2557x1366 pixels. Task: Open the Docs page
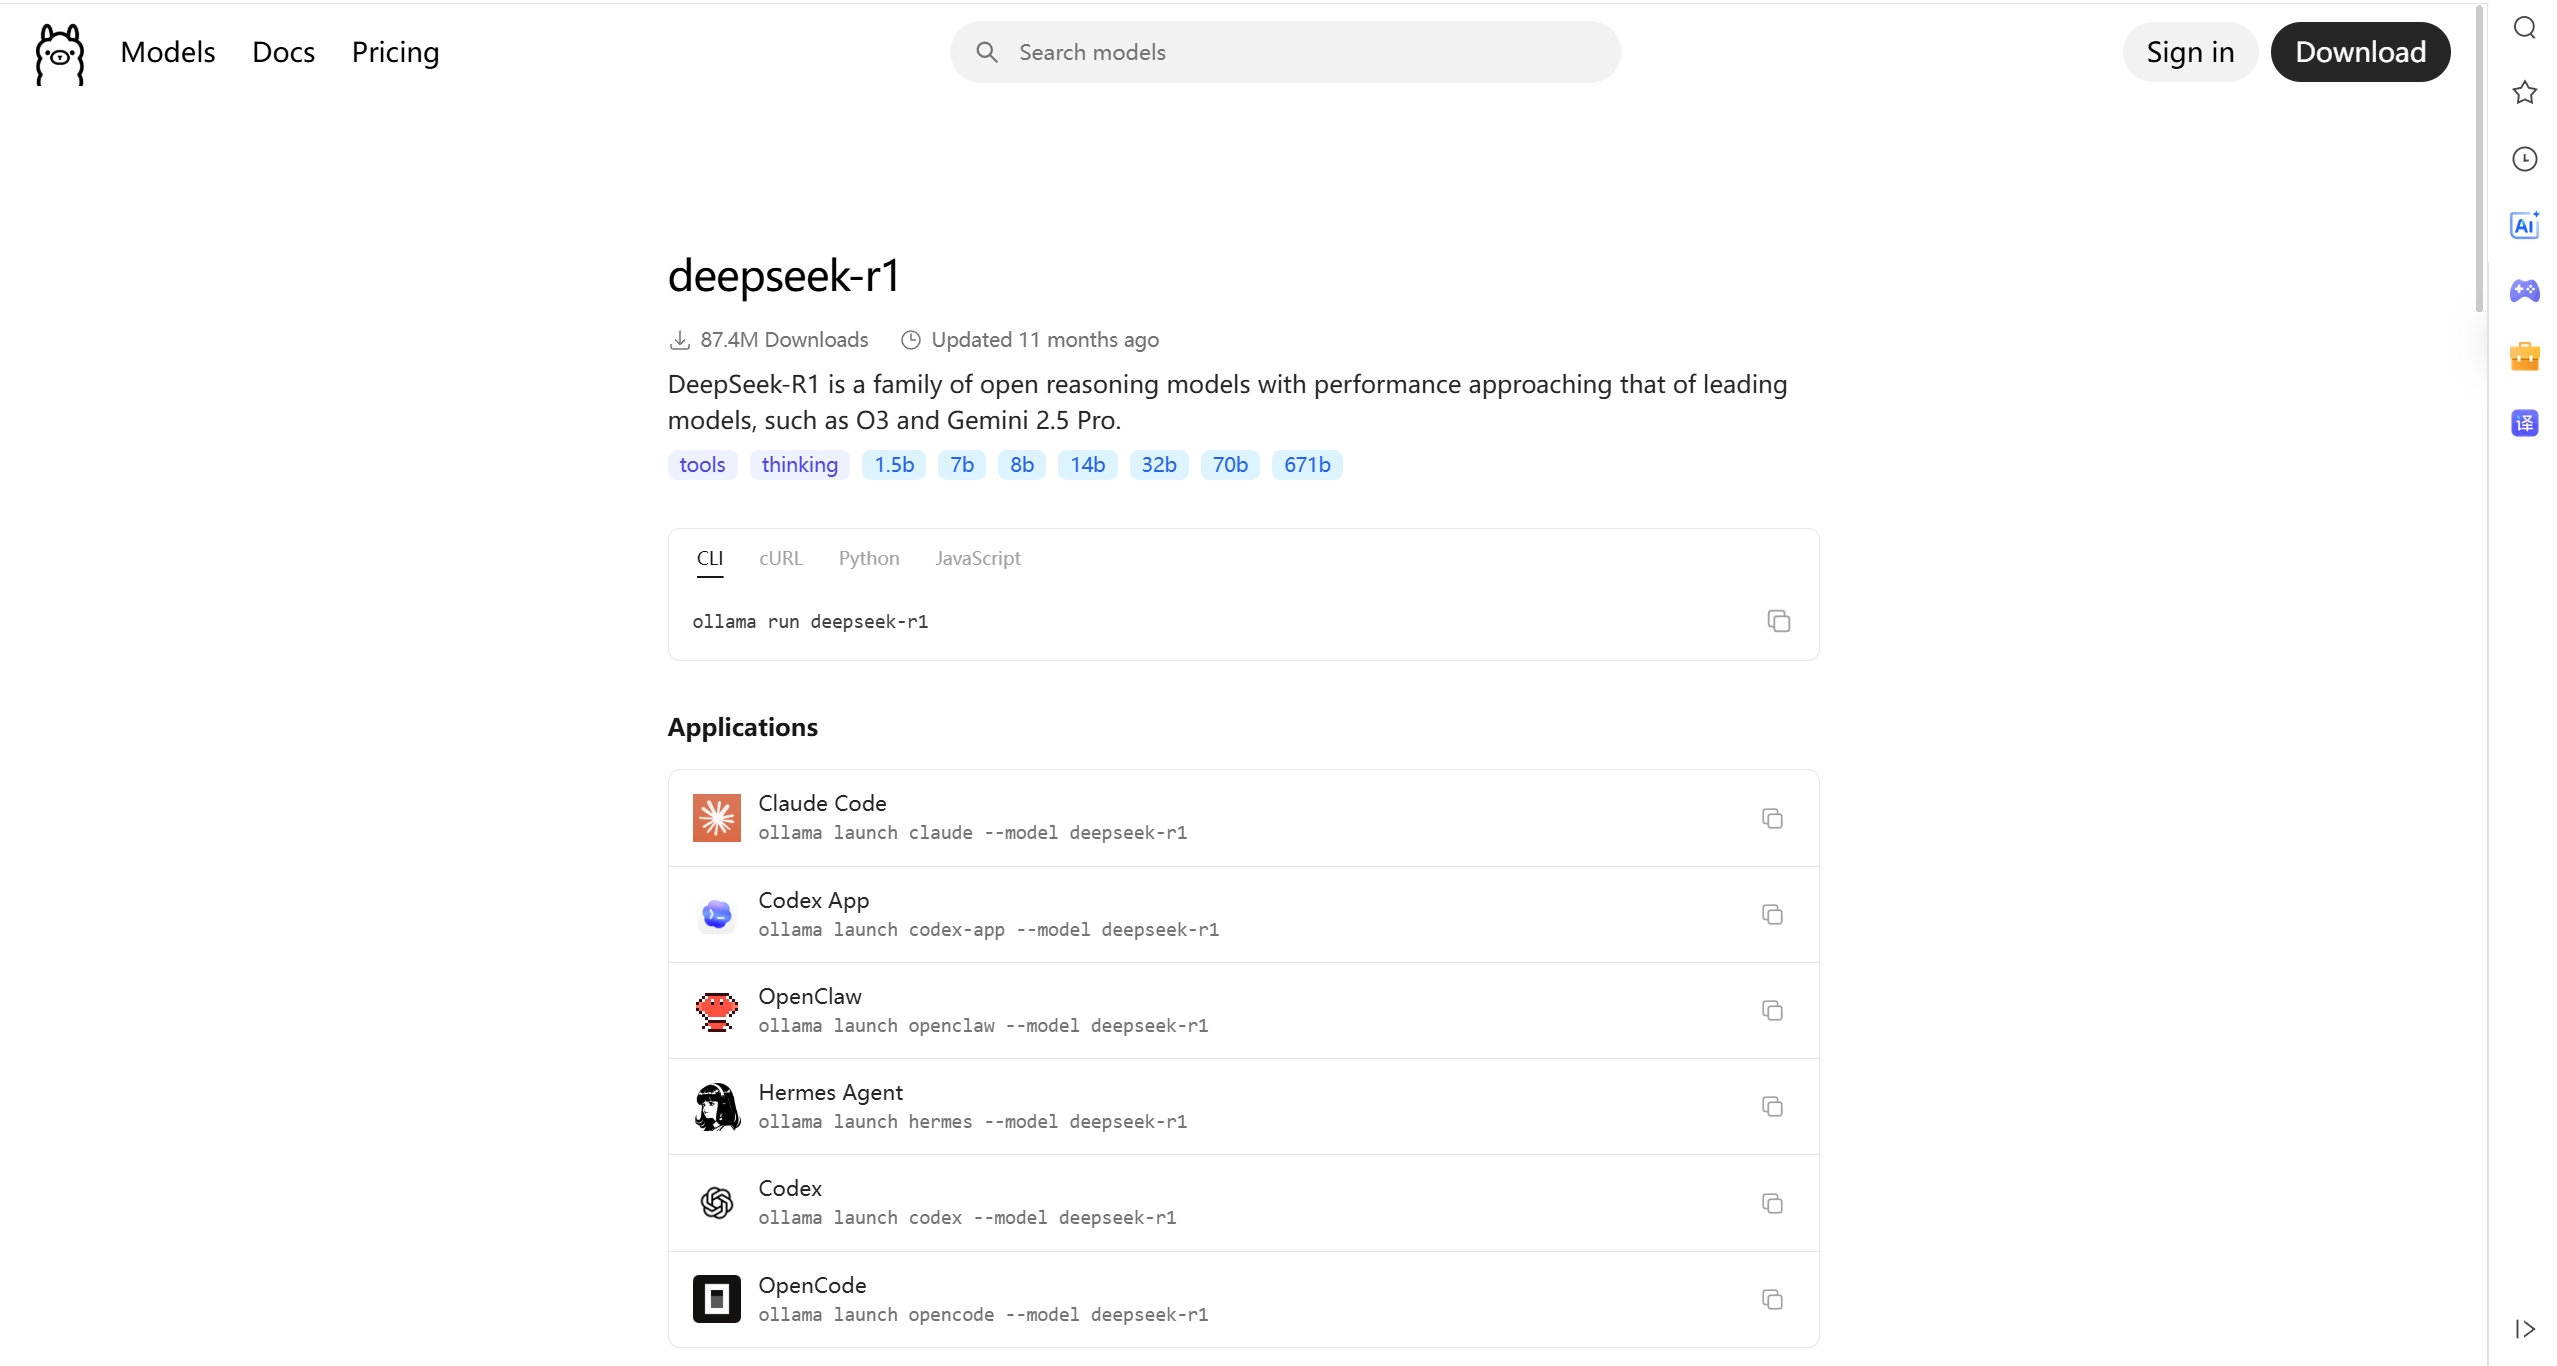[x=283, y=52]
